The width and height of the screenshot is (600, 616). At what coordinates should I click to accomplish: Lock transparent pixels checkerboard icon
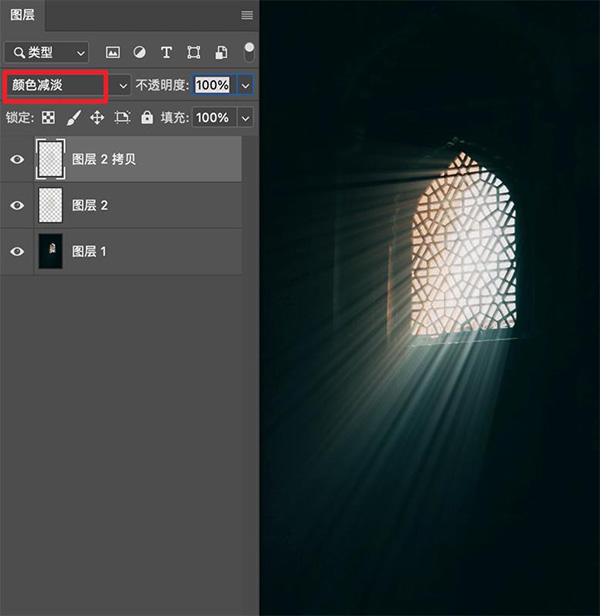coord(48,117)
